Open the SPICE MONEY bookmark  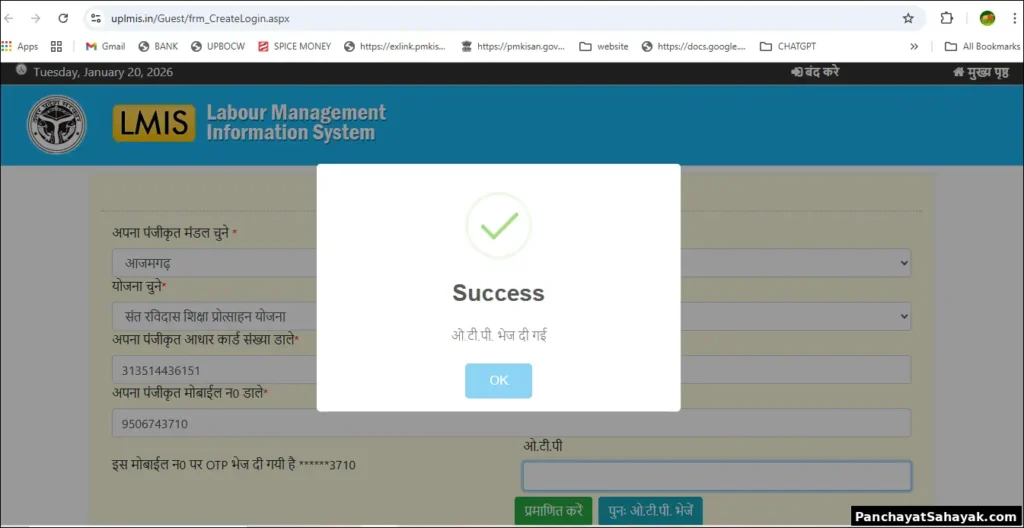point(294,46)
